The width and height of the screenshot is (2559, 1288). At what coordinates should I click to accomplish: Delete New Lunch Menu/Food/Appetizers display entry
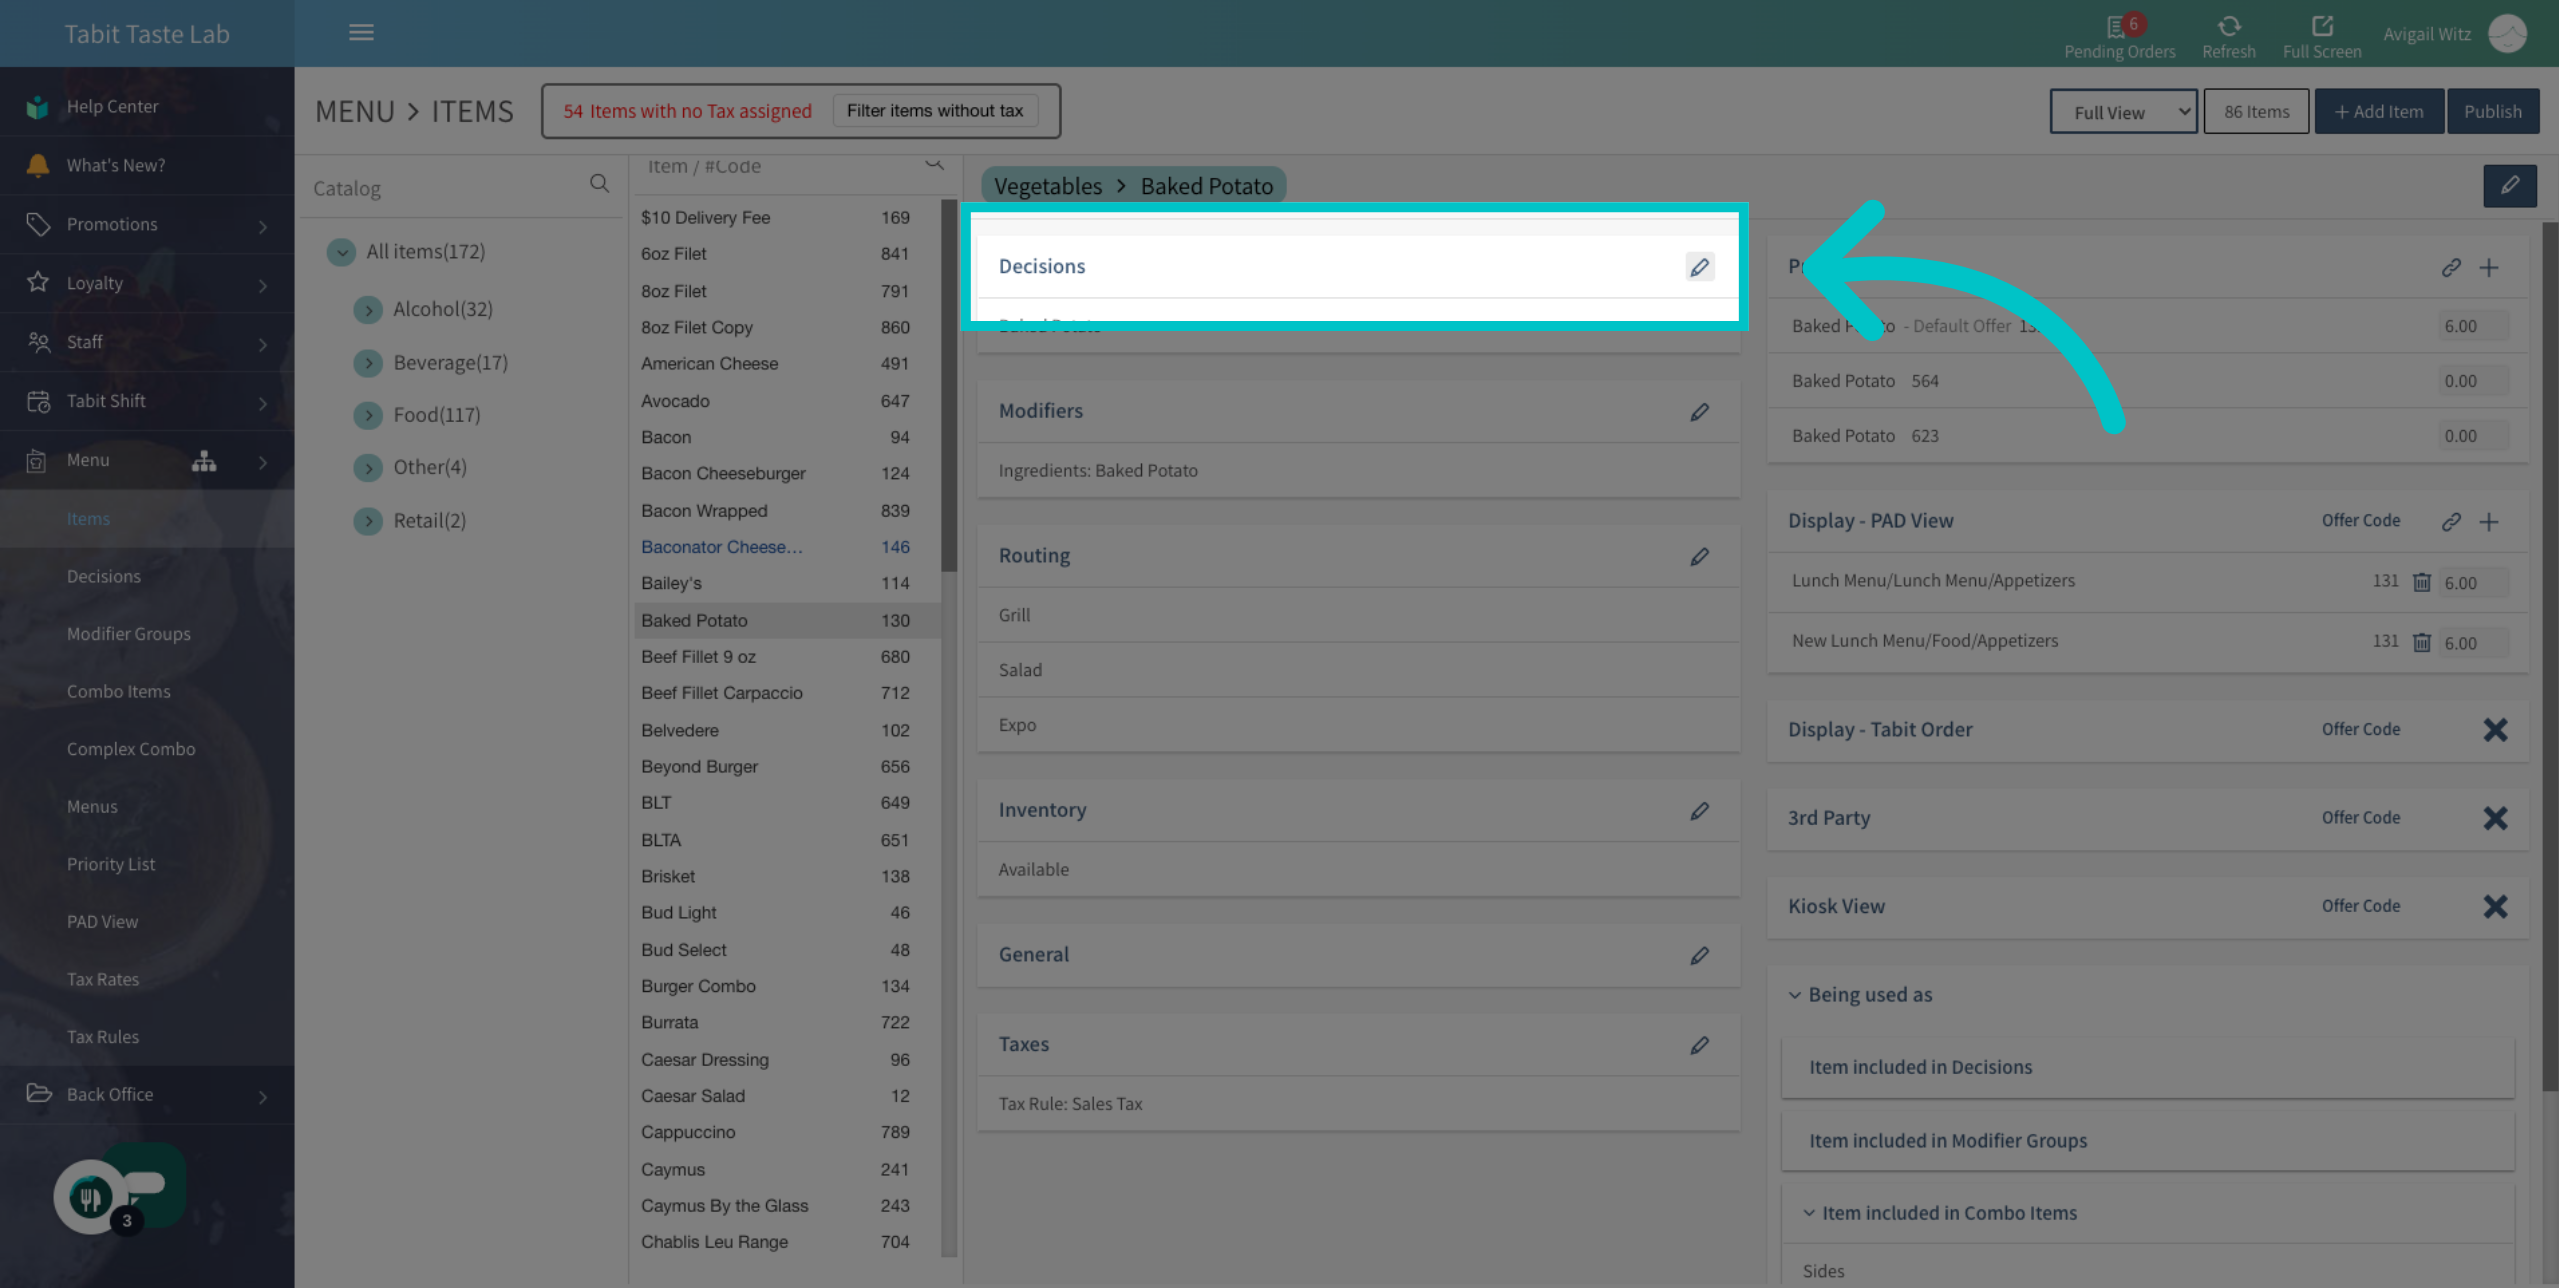coord(2421,642)
